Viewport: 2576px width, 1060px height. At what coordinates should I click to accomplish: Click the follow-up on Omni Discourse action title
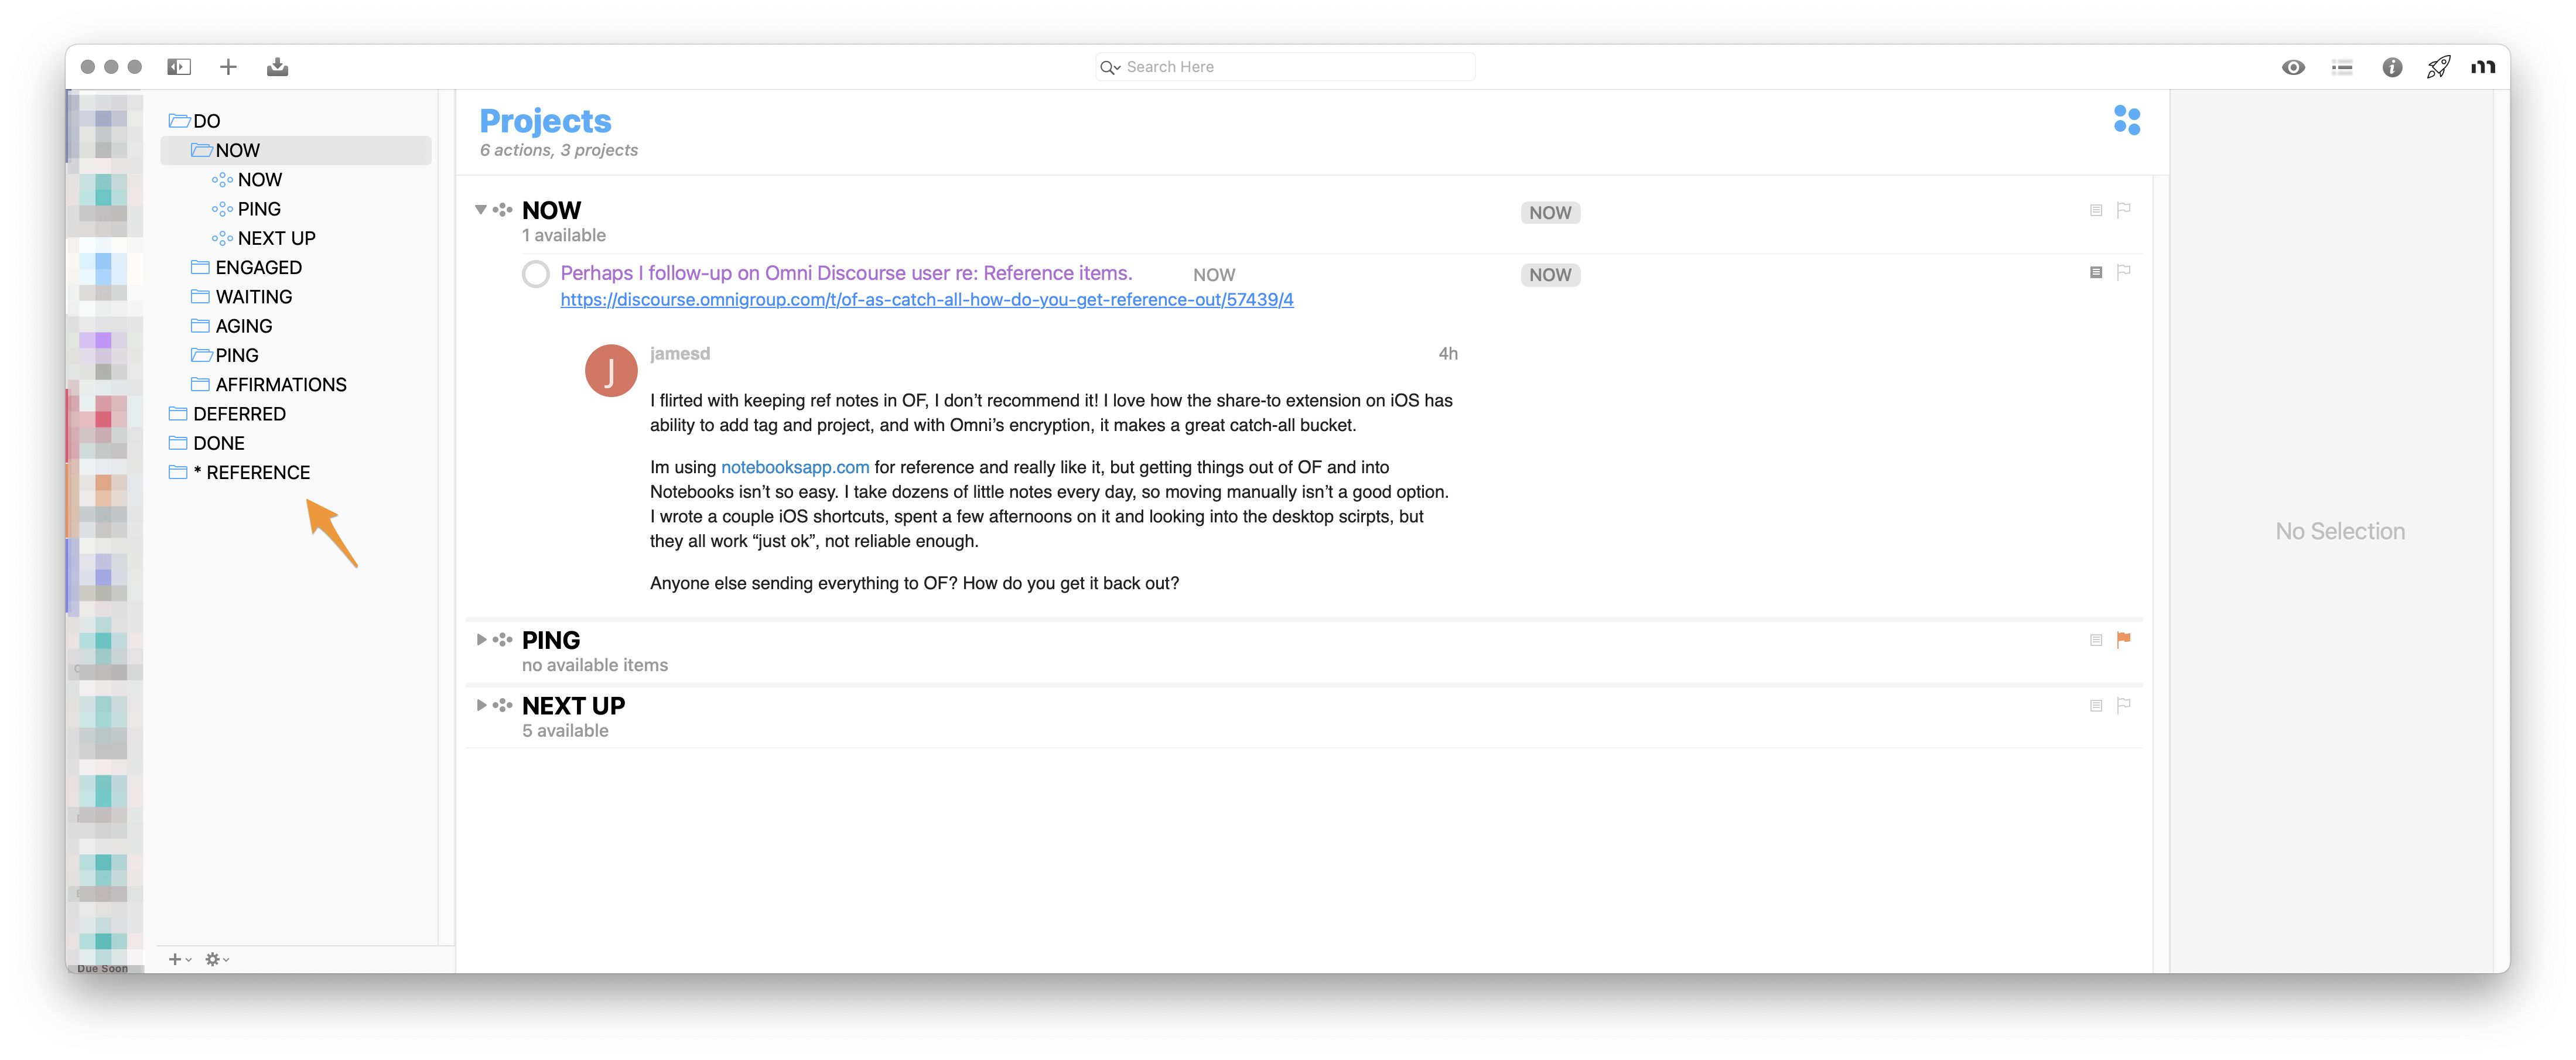(x=846, y=273)
